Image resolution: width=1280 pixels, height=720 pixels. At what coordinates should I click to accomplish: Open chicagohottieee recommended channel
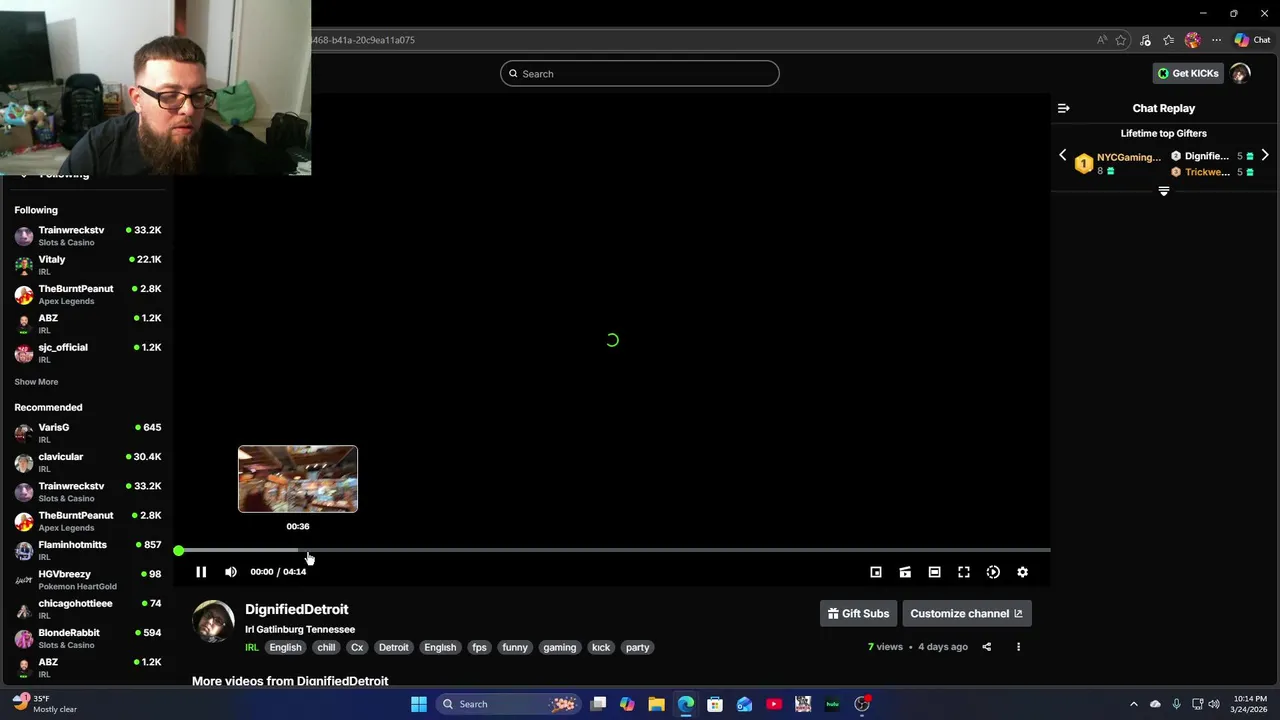click(x=88, y=608)
